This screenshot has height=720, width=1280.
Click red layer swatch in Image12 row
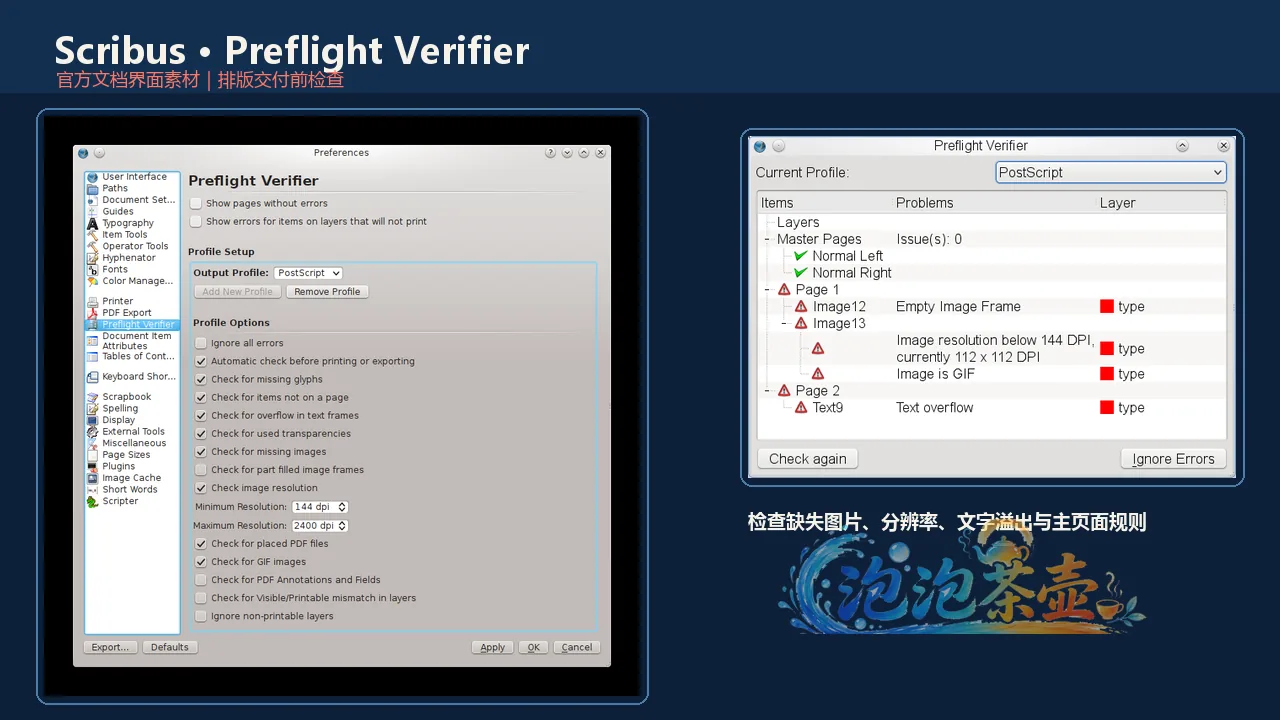[x=1107, y=307]
